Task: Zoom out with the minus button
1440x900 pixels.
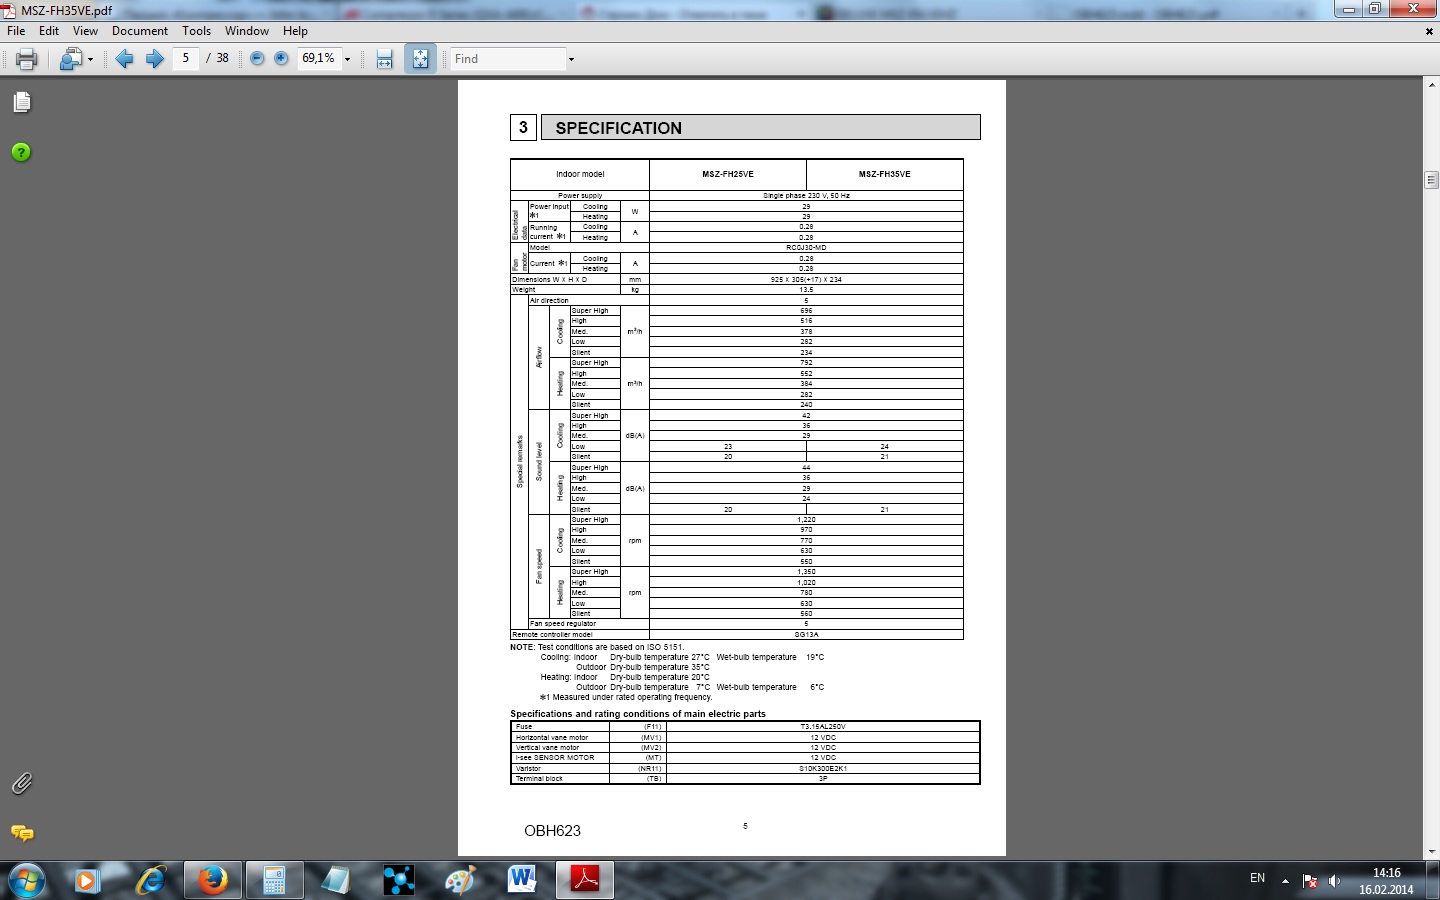Action: (257, 59)
